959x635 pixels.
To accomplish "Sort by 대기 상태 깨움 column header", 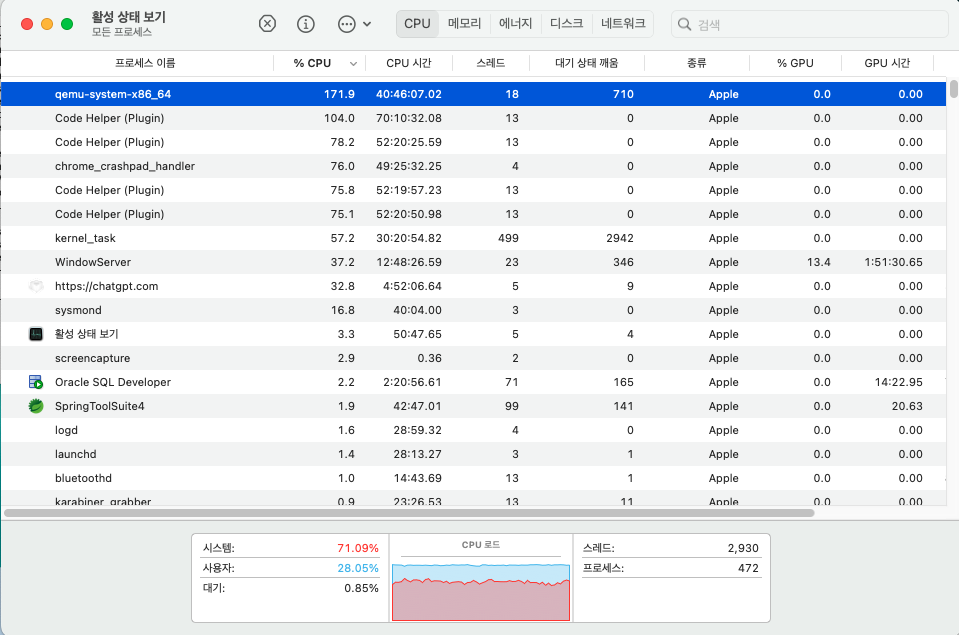I will point(587,63).
